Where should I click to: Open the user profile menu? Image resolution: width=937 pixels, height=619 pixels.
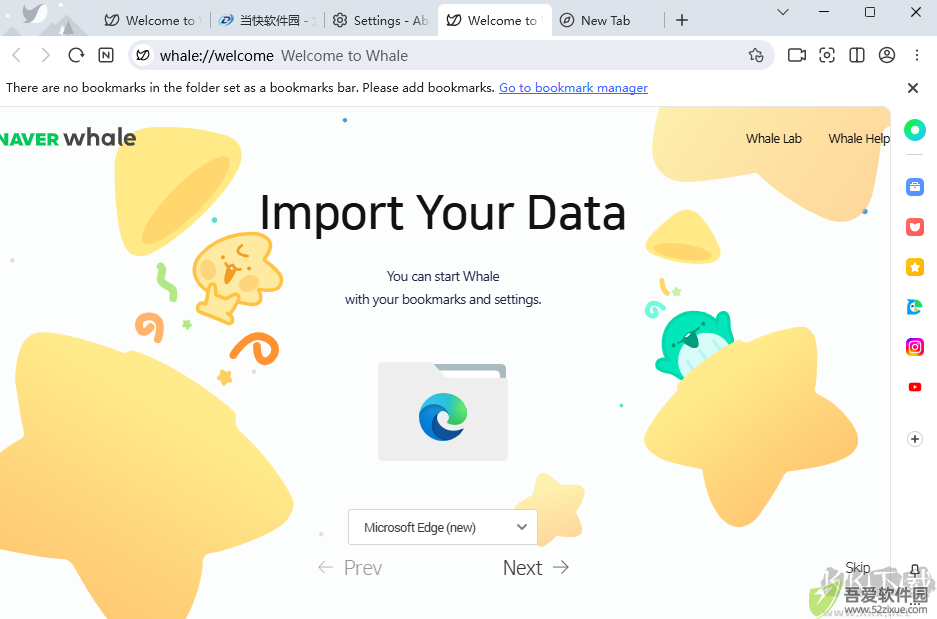click(x=887, y=56)
